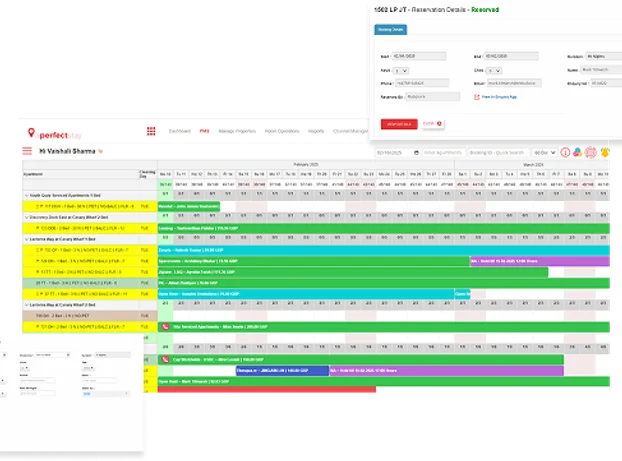Open the red apps grid icon
622x461 pixels.
pos(151,131)
